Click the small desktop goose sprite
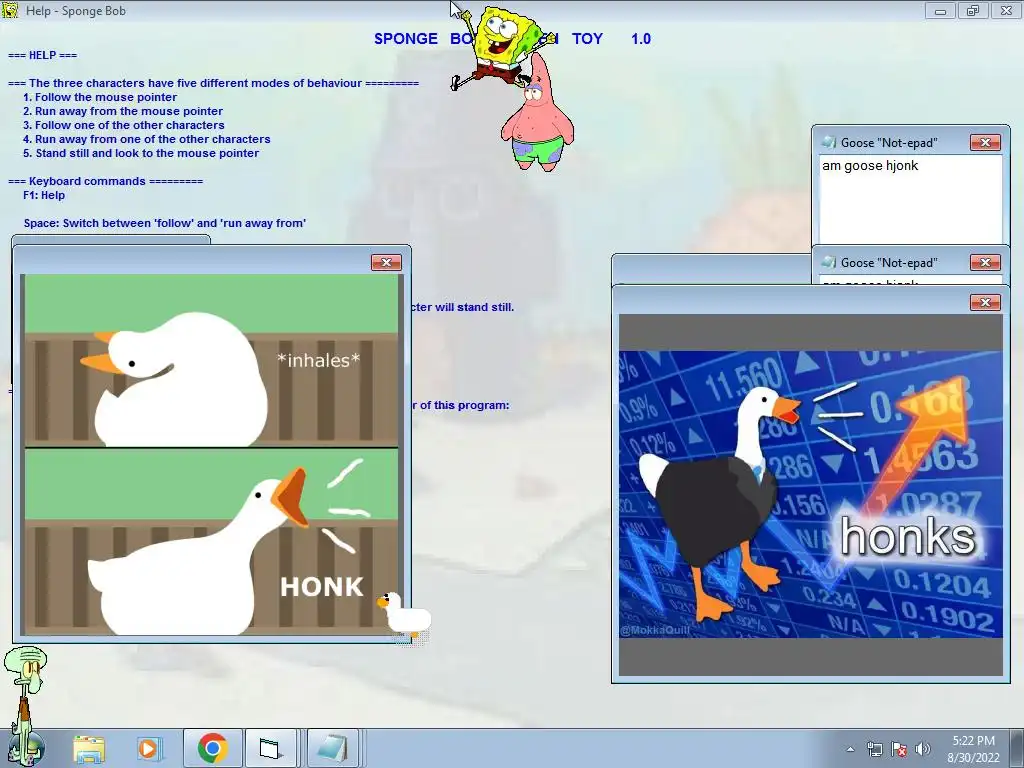The width and height of the screenshot is (1024, 768). pos(405,614)
